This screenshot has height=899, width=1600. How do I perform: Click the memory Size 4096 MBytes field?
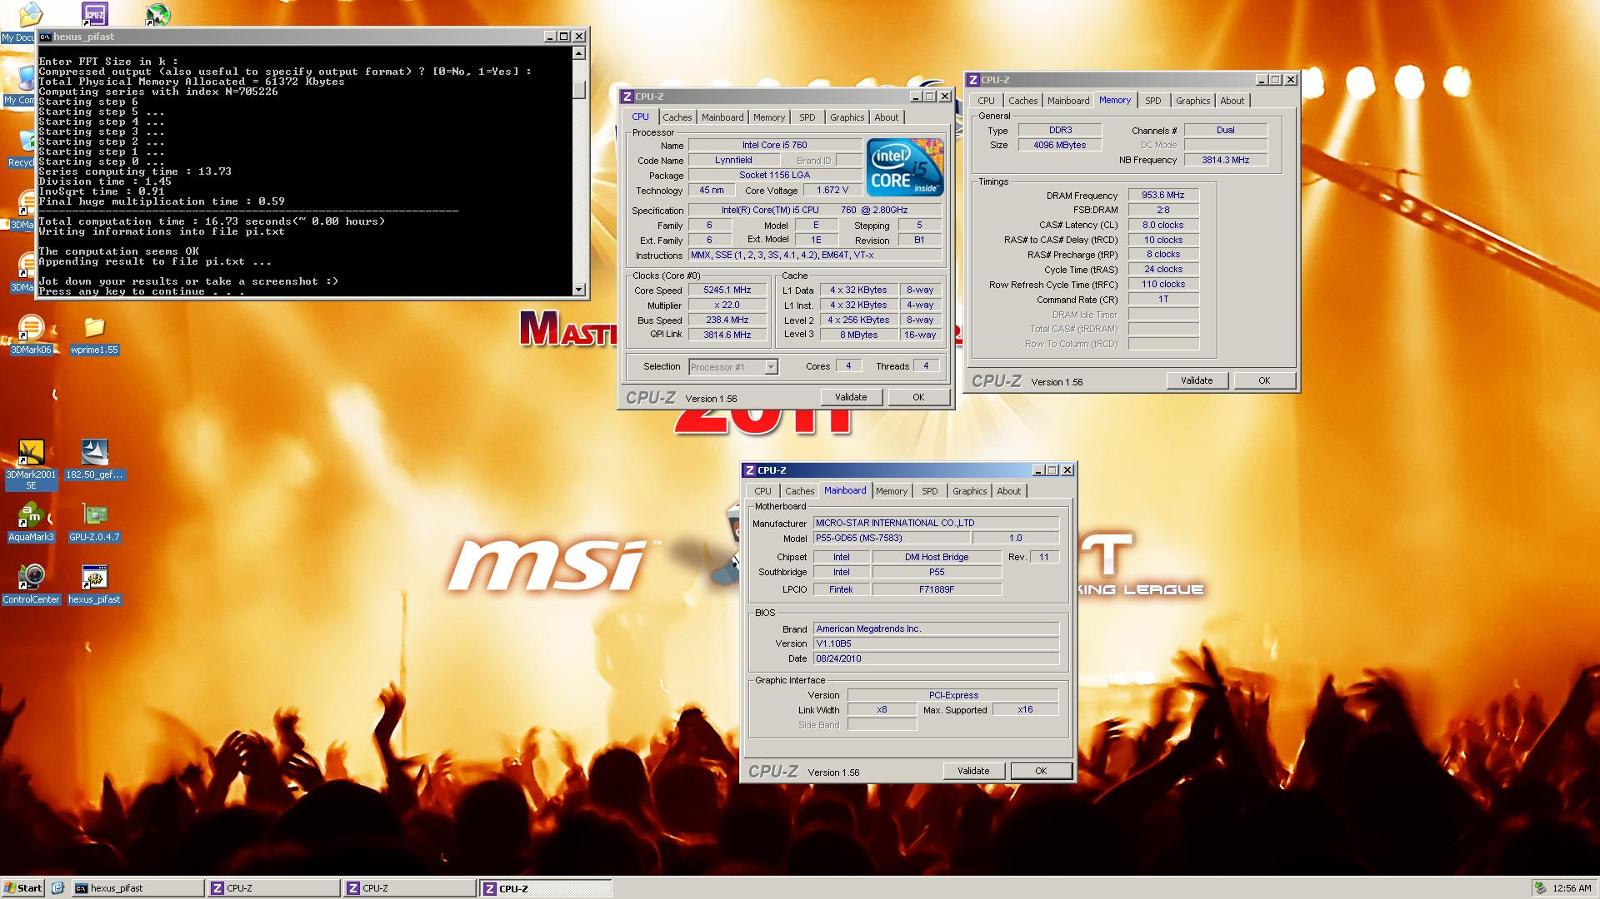click(x=1059, y=145)
